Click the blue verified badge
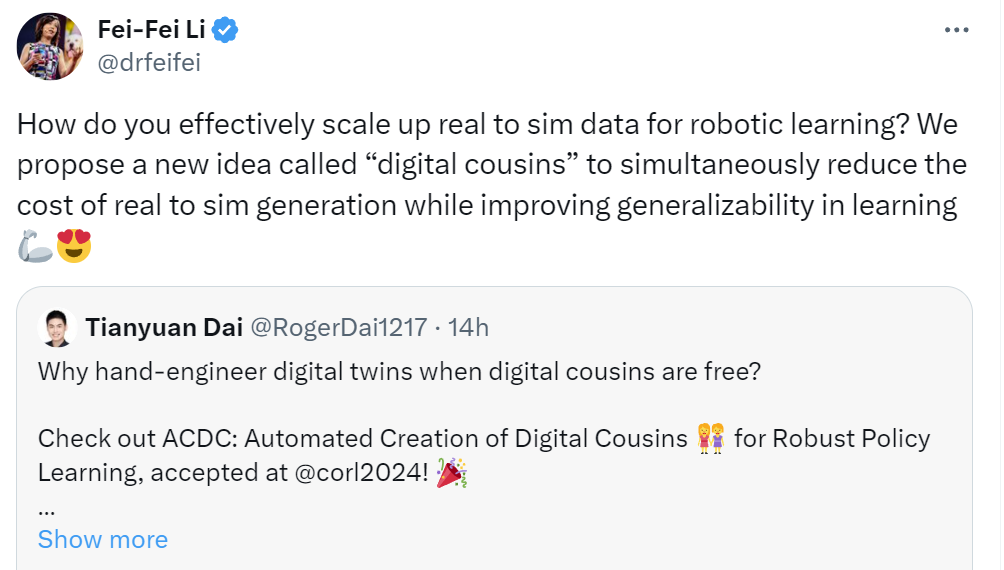Viewport: 1004px width, 570px height. 225,31
